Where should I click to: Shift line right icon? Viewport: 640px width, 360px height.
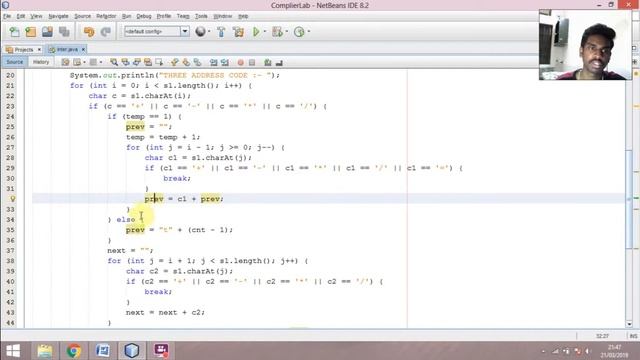(x=224, y=62)
